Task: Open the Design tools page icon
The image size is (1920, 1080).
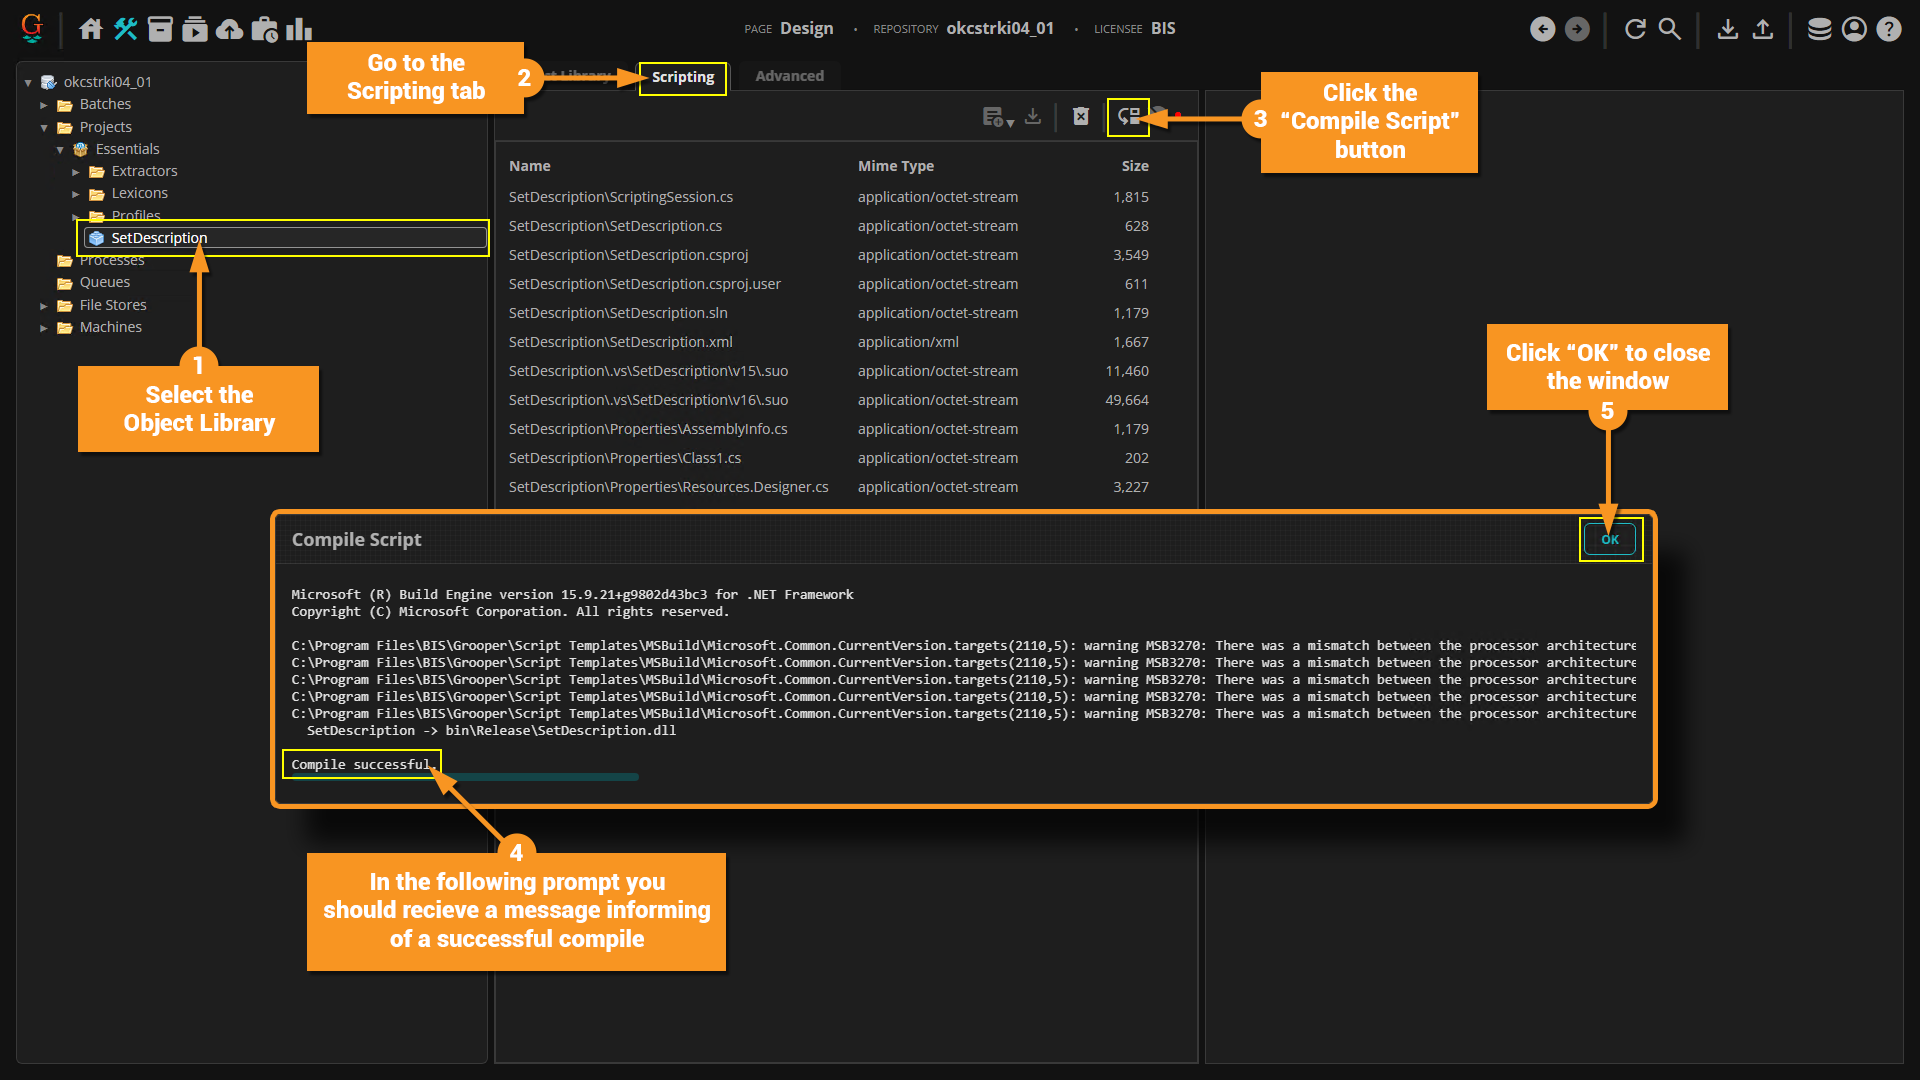Action: (125, 29)
